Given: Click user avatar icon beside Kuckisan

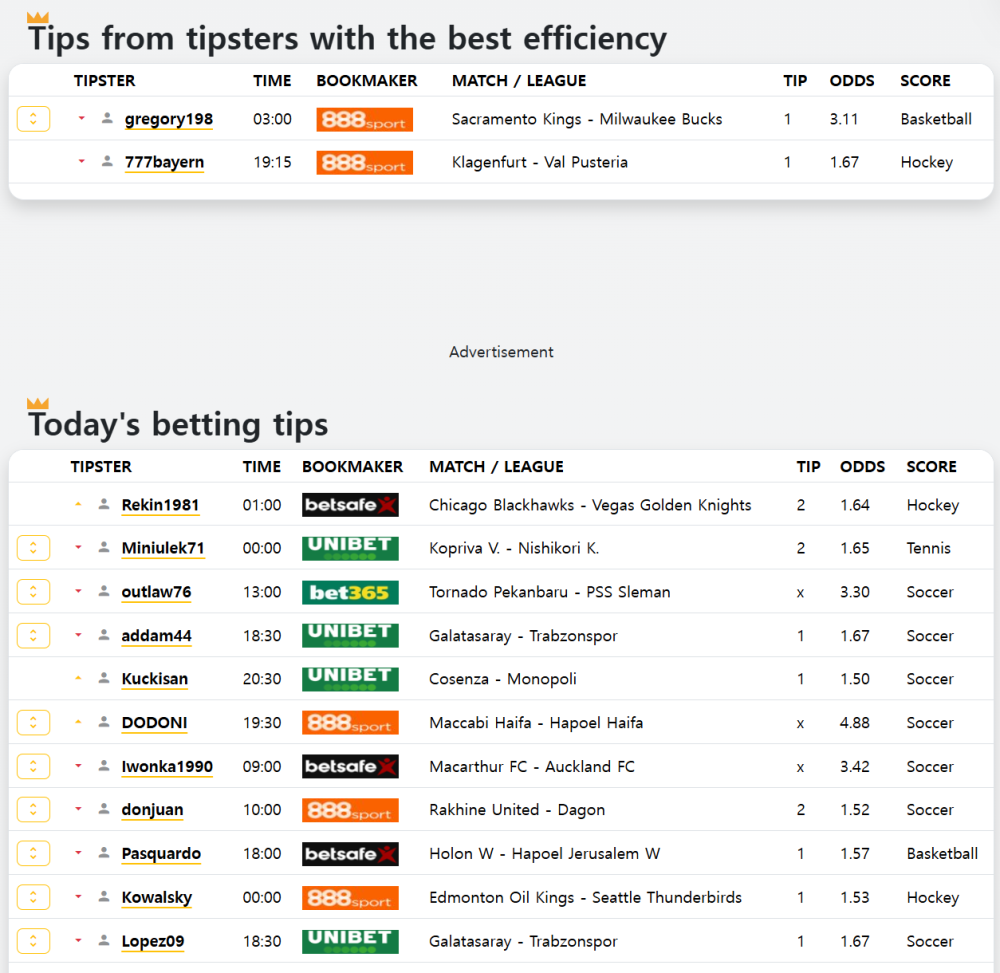Looking at the screenshot, I should [x=104, y=678].
